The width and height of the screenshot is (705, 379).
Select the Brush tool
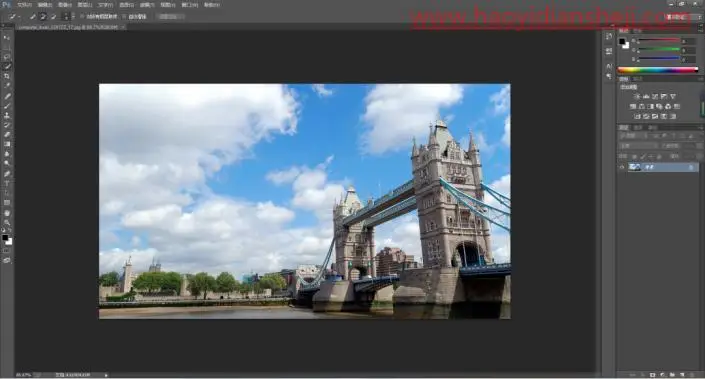point(7,106)
